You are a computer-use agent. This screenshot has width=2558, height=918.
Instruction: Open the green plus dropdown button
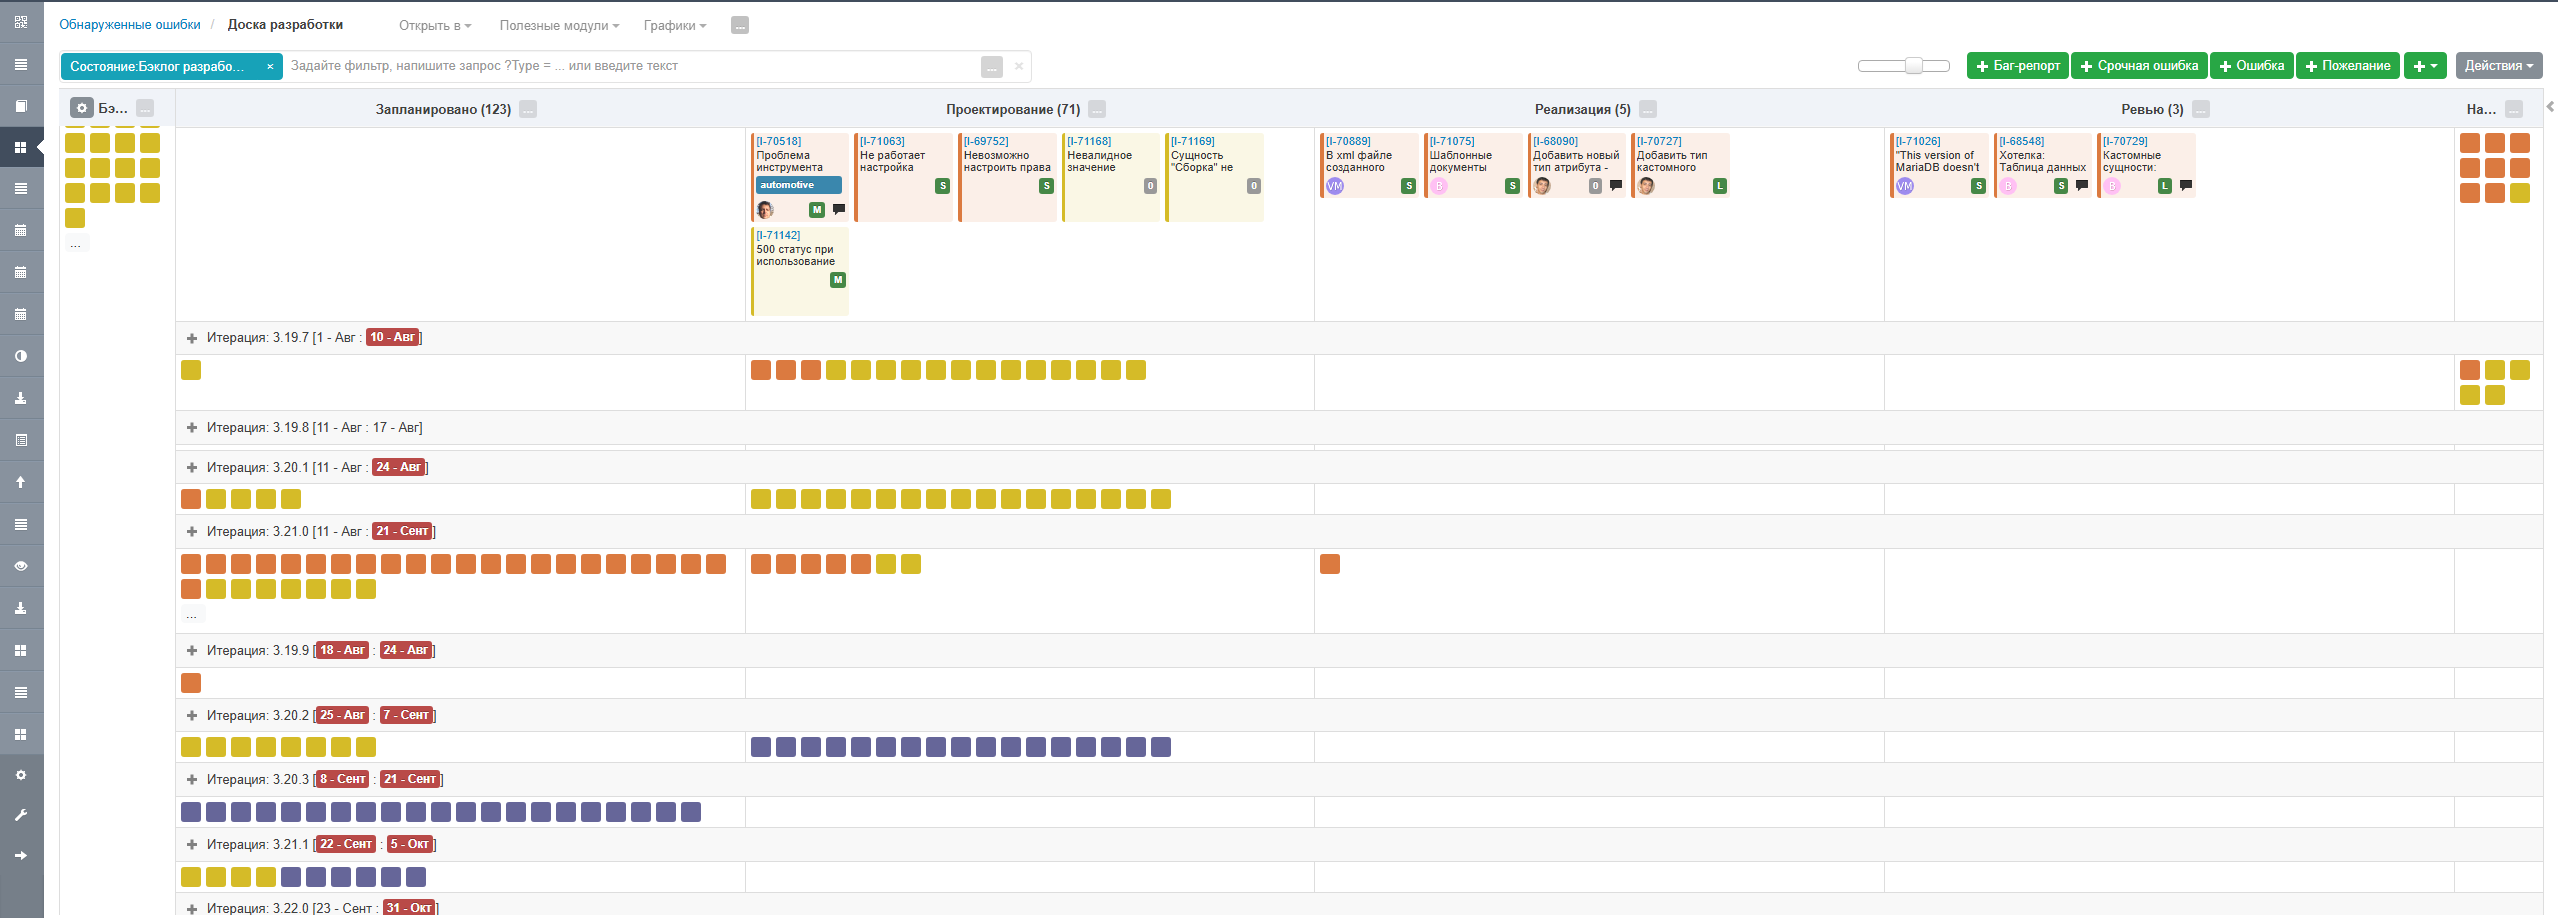pos(2425,66)
